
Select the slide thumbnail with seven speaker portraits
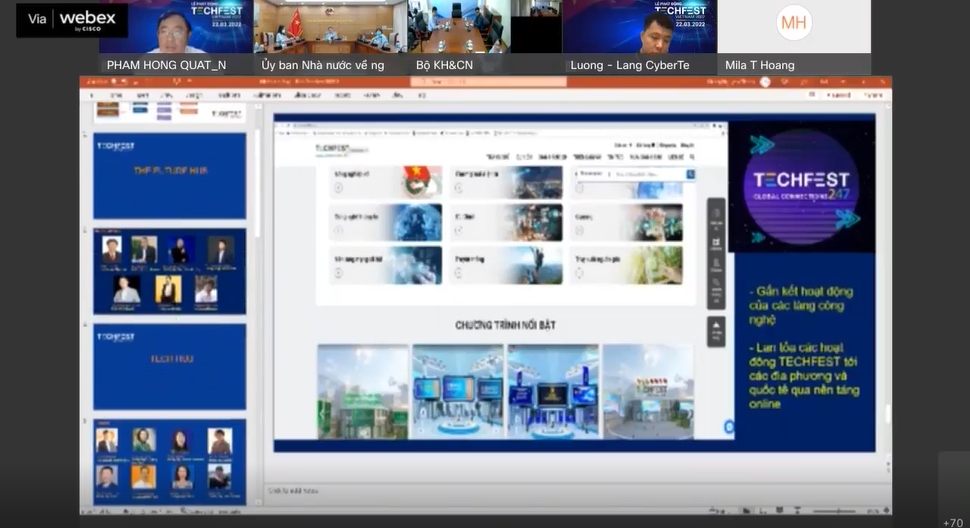[170, 271]
